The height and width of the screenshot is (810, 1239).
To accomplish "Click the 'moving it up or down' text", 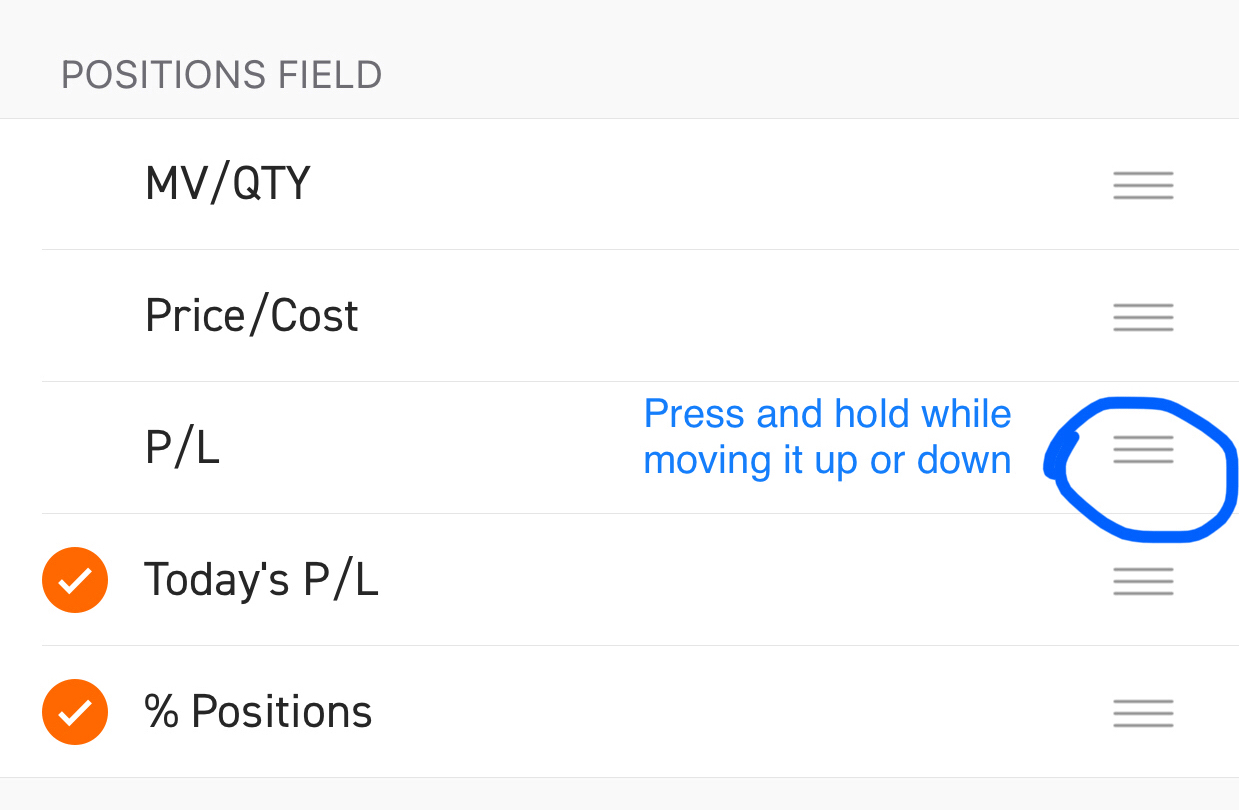I will pos(828,461).
